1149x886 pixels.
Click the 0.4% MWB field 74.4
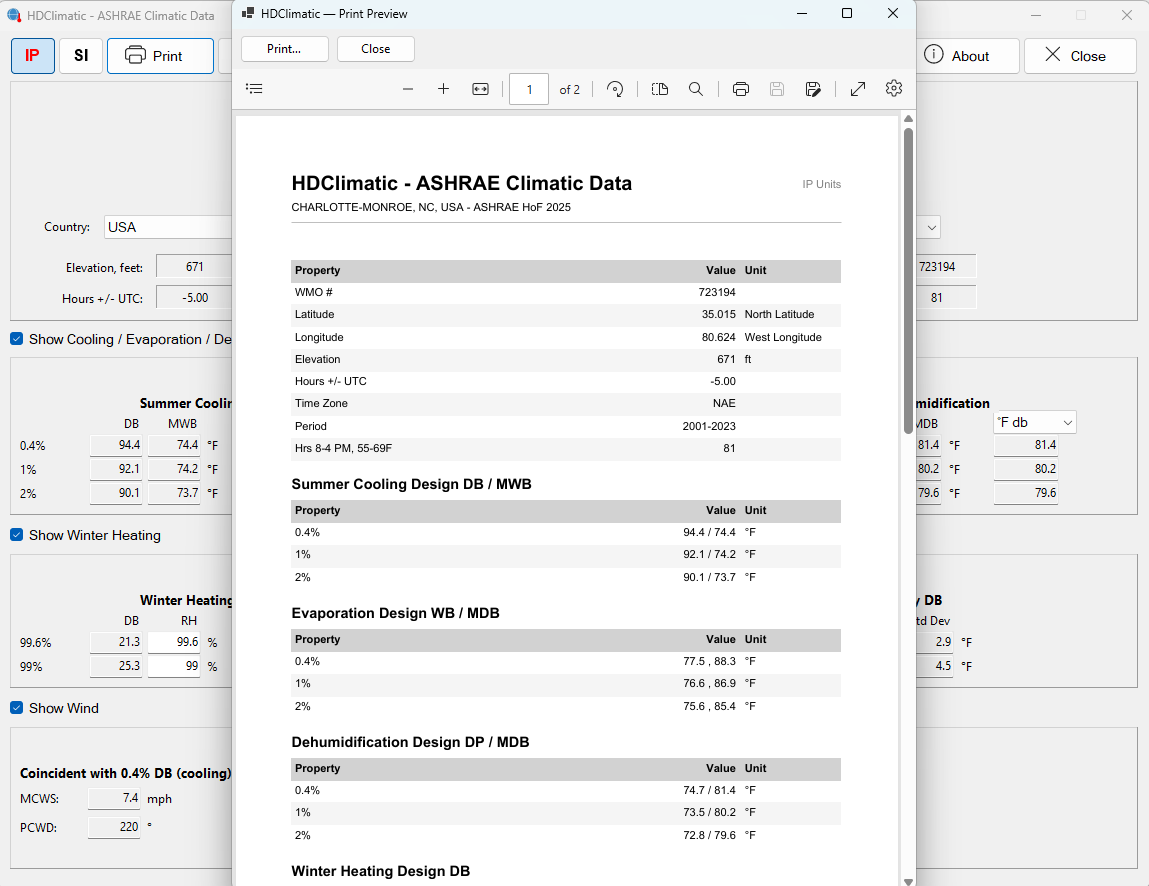pyautogui.click(x=174, y=445)
